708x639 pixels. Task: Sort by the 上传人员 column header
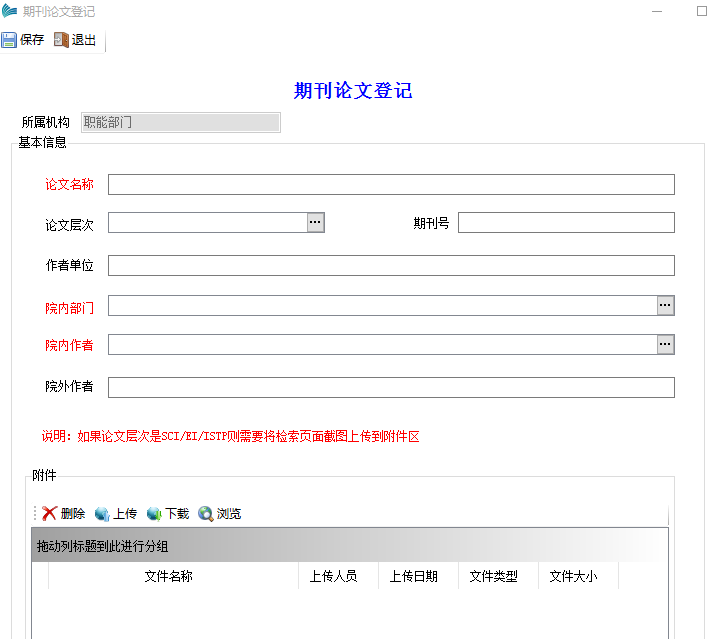[339, 576]
